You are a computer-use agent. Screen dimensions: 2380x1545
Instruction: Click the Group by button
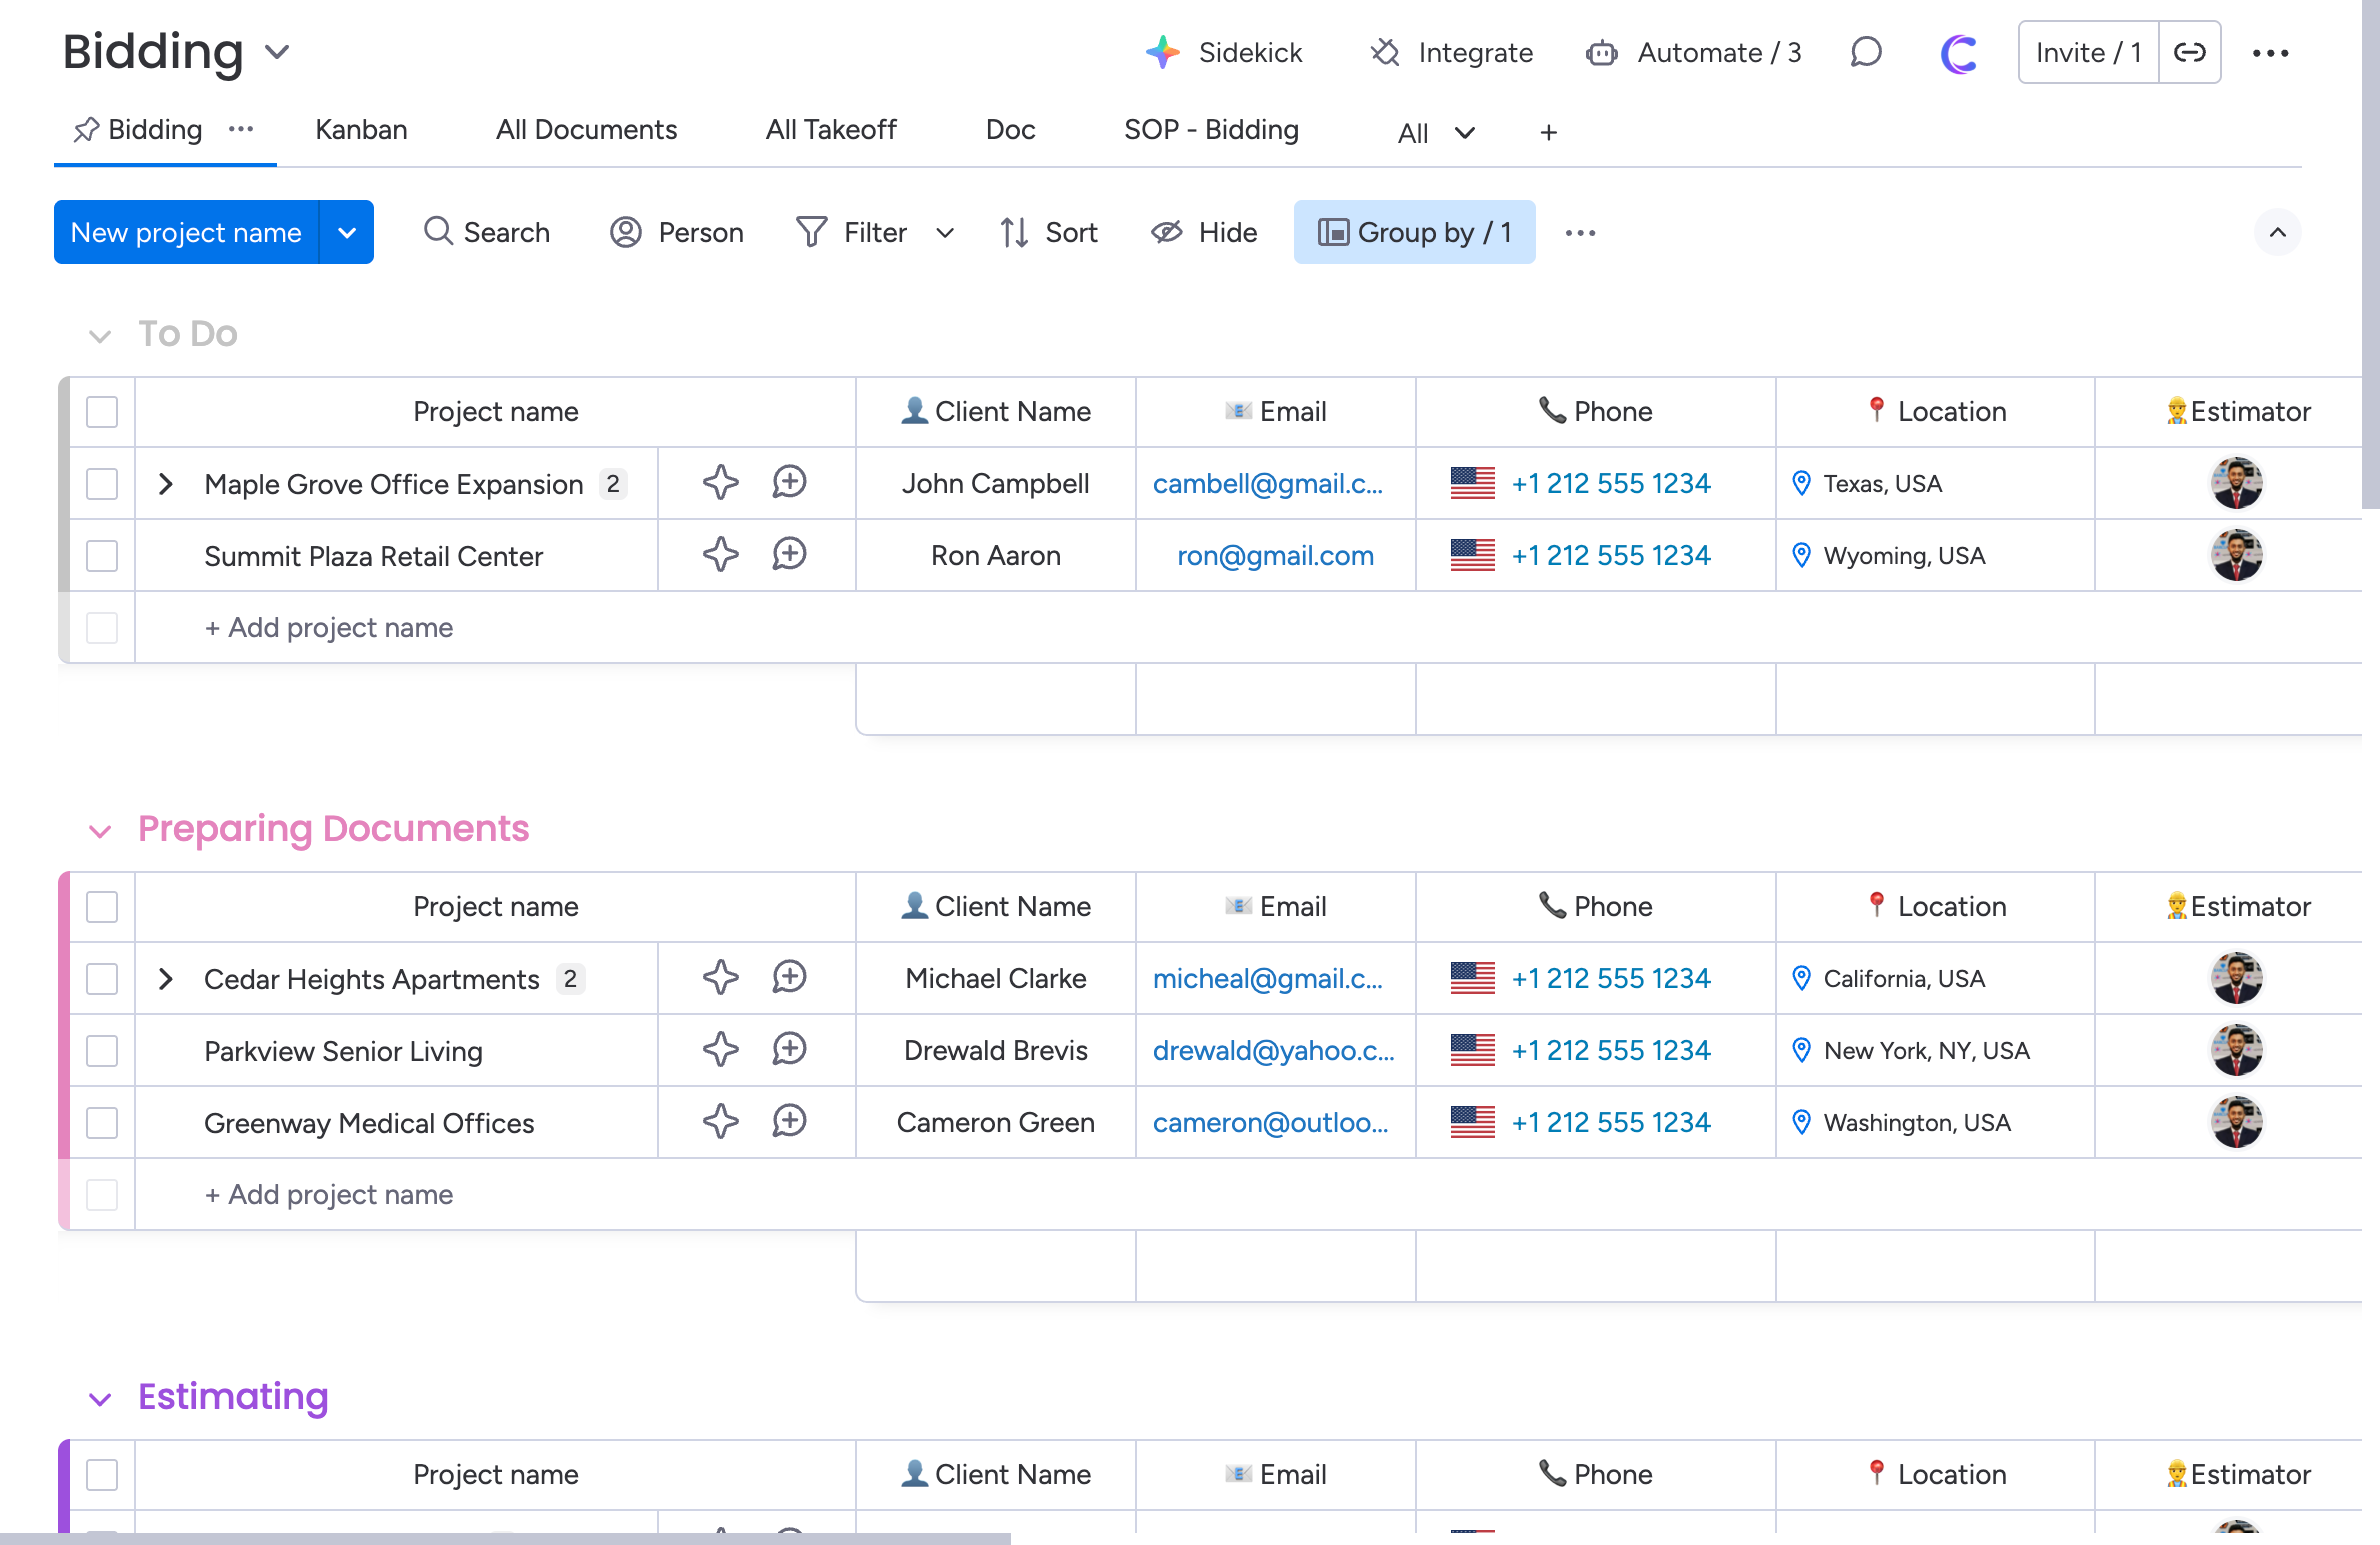coord(1414,232)
